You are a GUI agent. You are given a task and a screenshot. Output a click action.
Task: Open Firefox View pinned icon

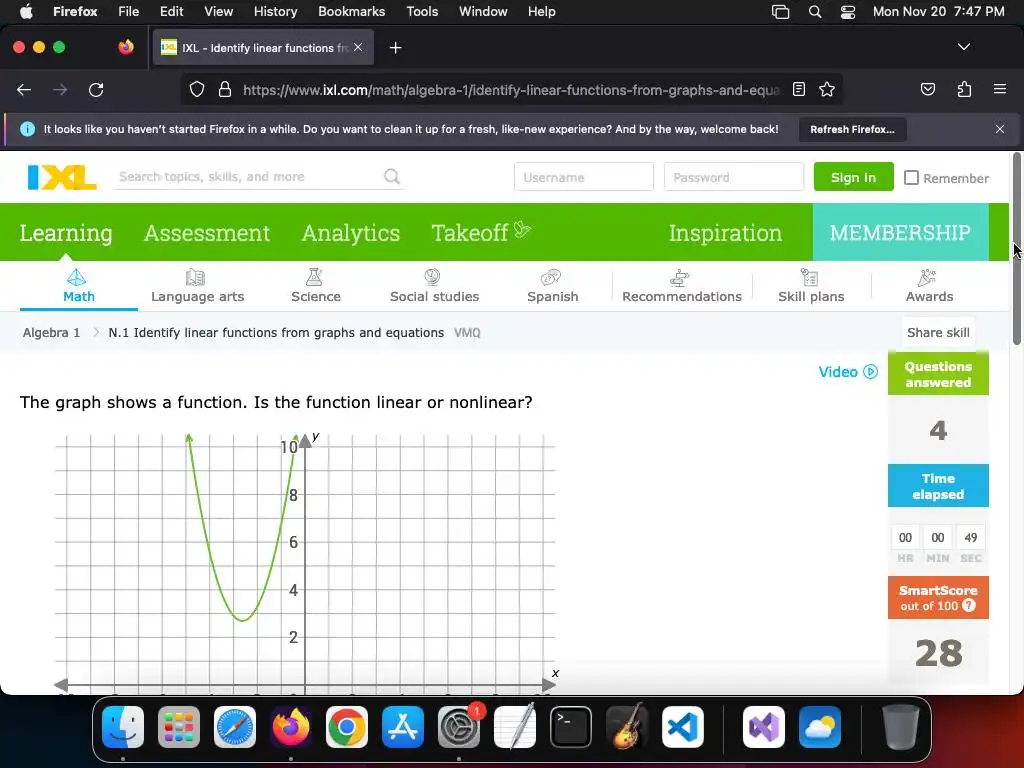point(126,47)
